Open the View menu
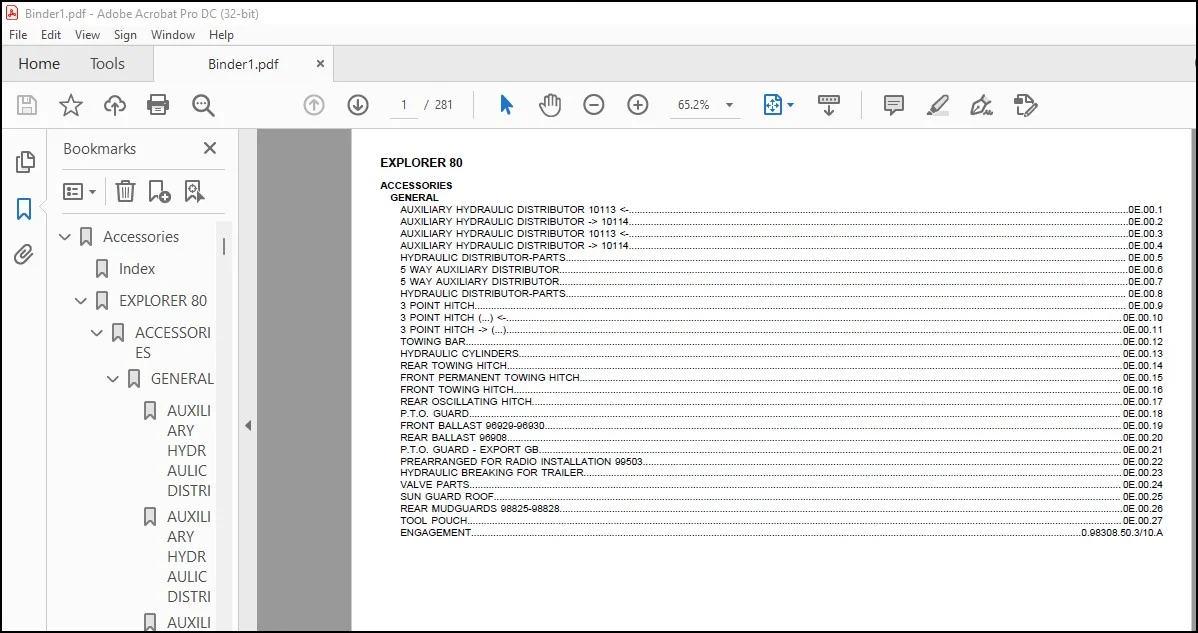1198x633 pixels. (x=87, y=34)
